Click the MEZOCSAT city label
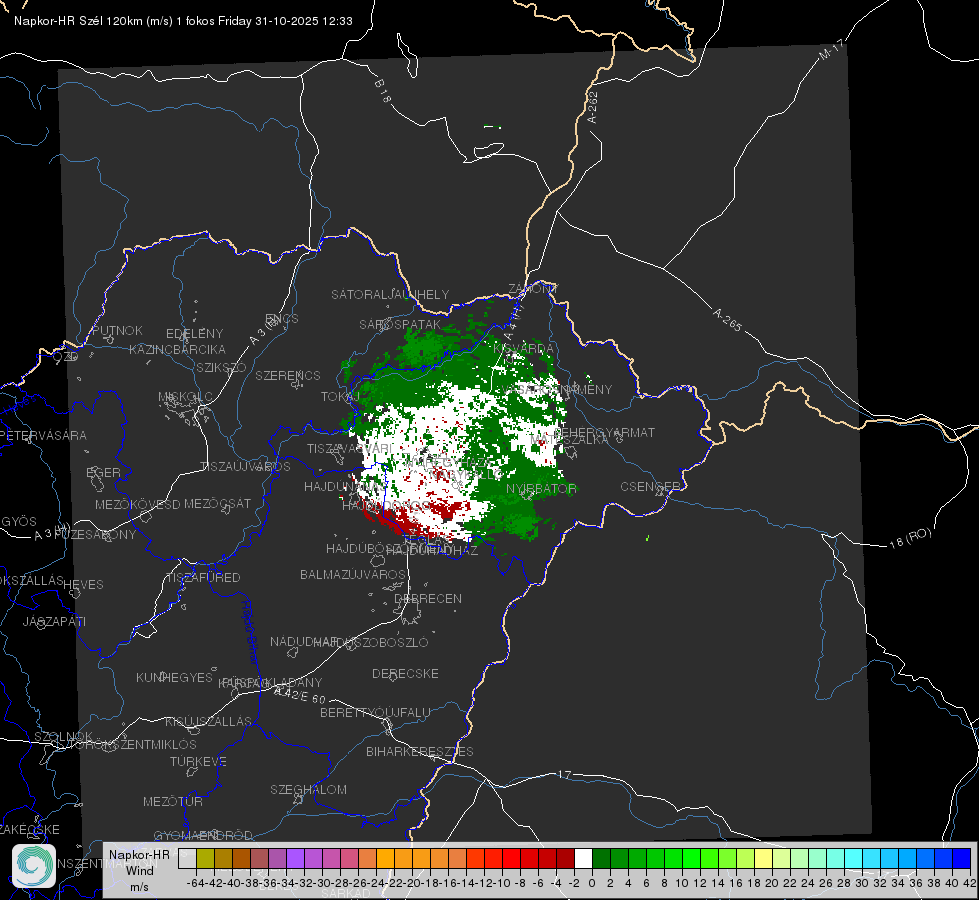The width and height of the screenshot is (979, 900). point(217,503)
